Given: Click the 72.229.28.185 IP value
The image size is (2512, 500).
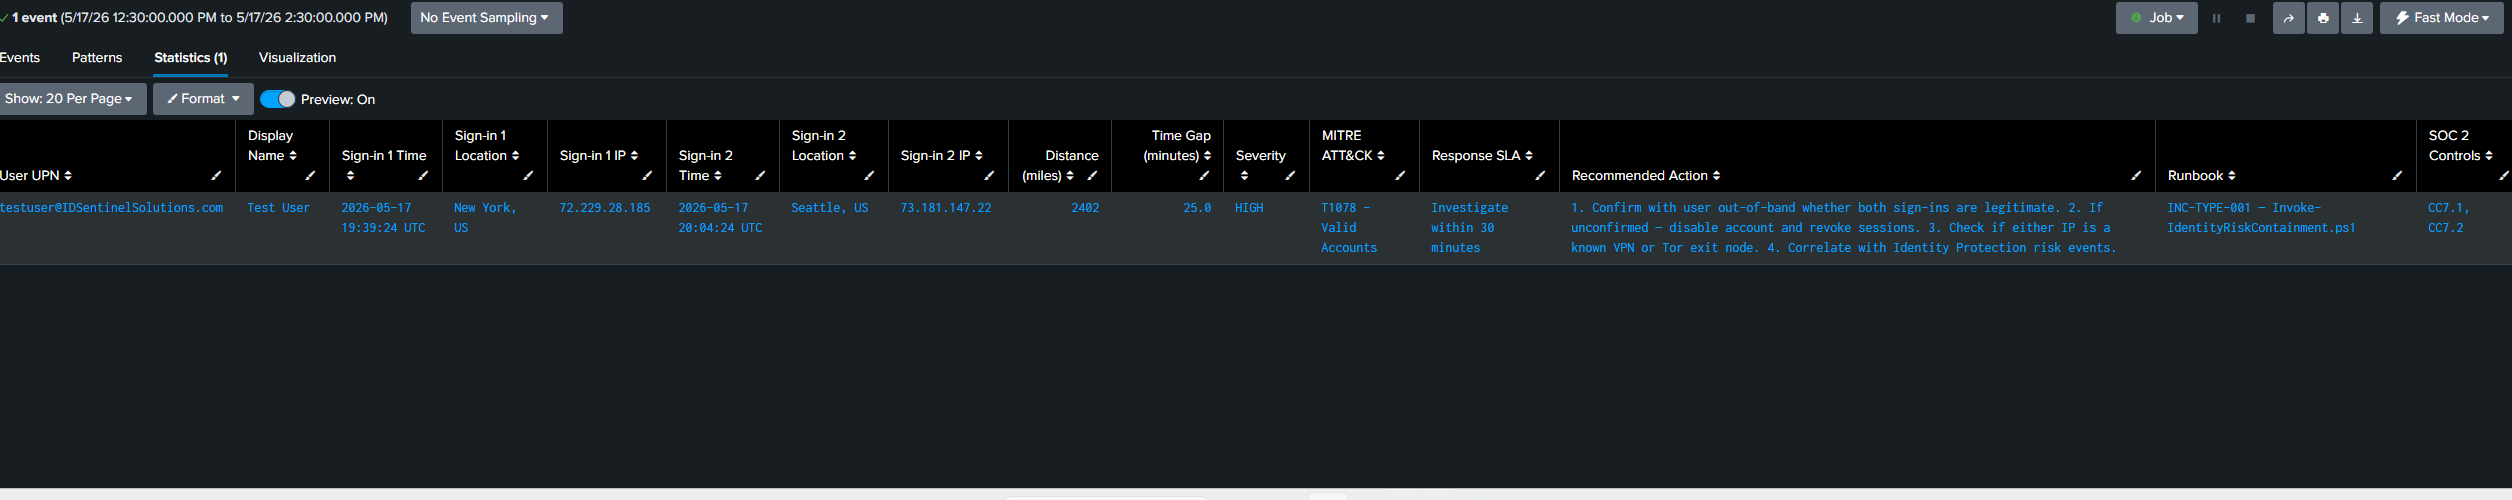Looking at the screenshot, I should tap(605, 208).
